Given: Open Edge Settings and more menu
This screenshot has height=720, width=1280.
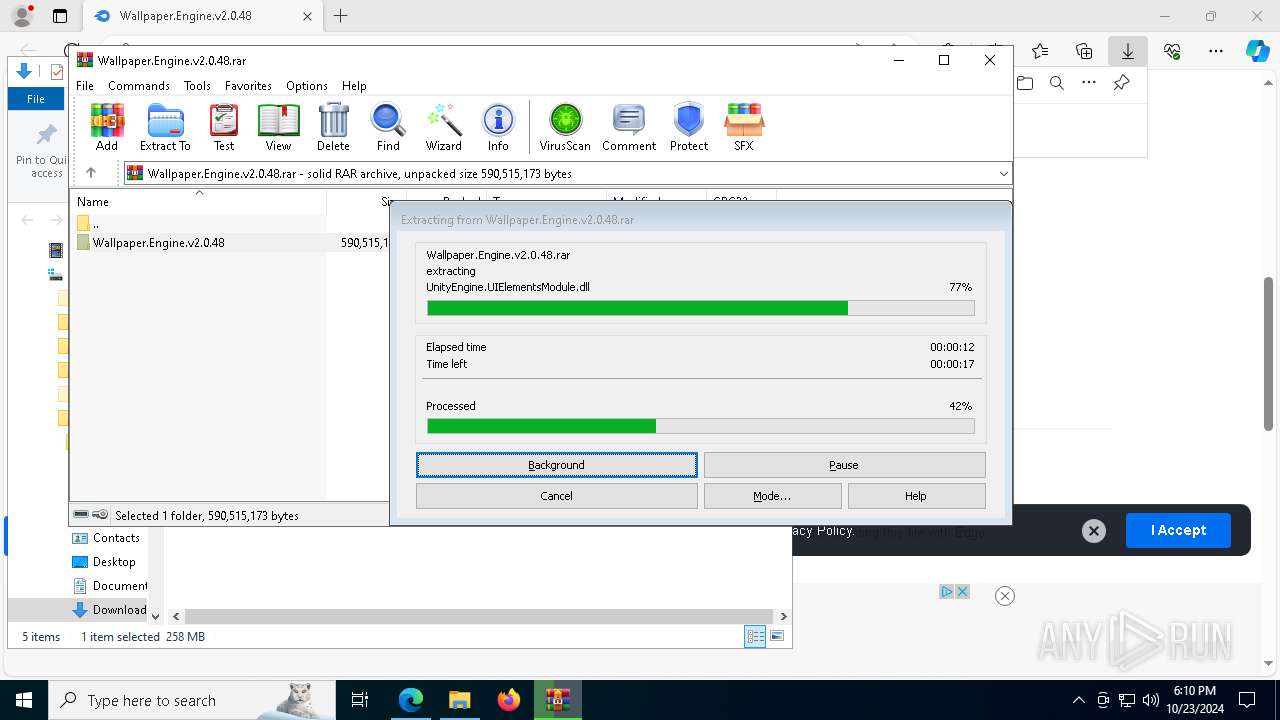Looking at the screenshot, I should [x=1216, y=51].
